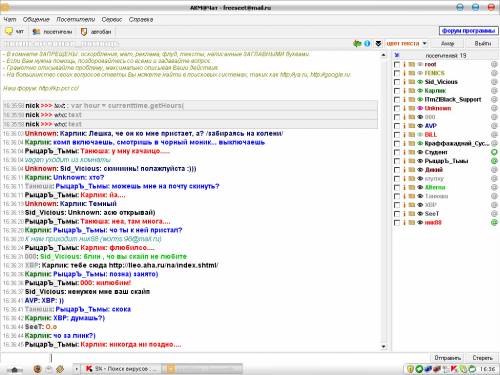Image resolution: width=500 pixels, height=375 pixels.
Task: Tick the checkbox next to FENICS
Action: [x=397, y=73]
